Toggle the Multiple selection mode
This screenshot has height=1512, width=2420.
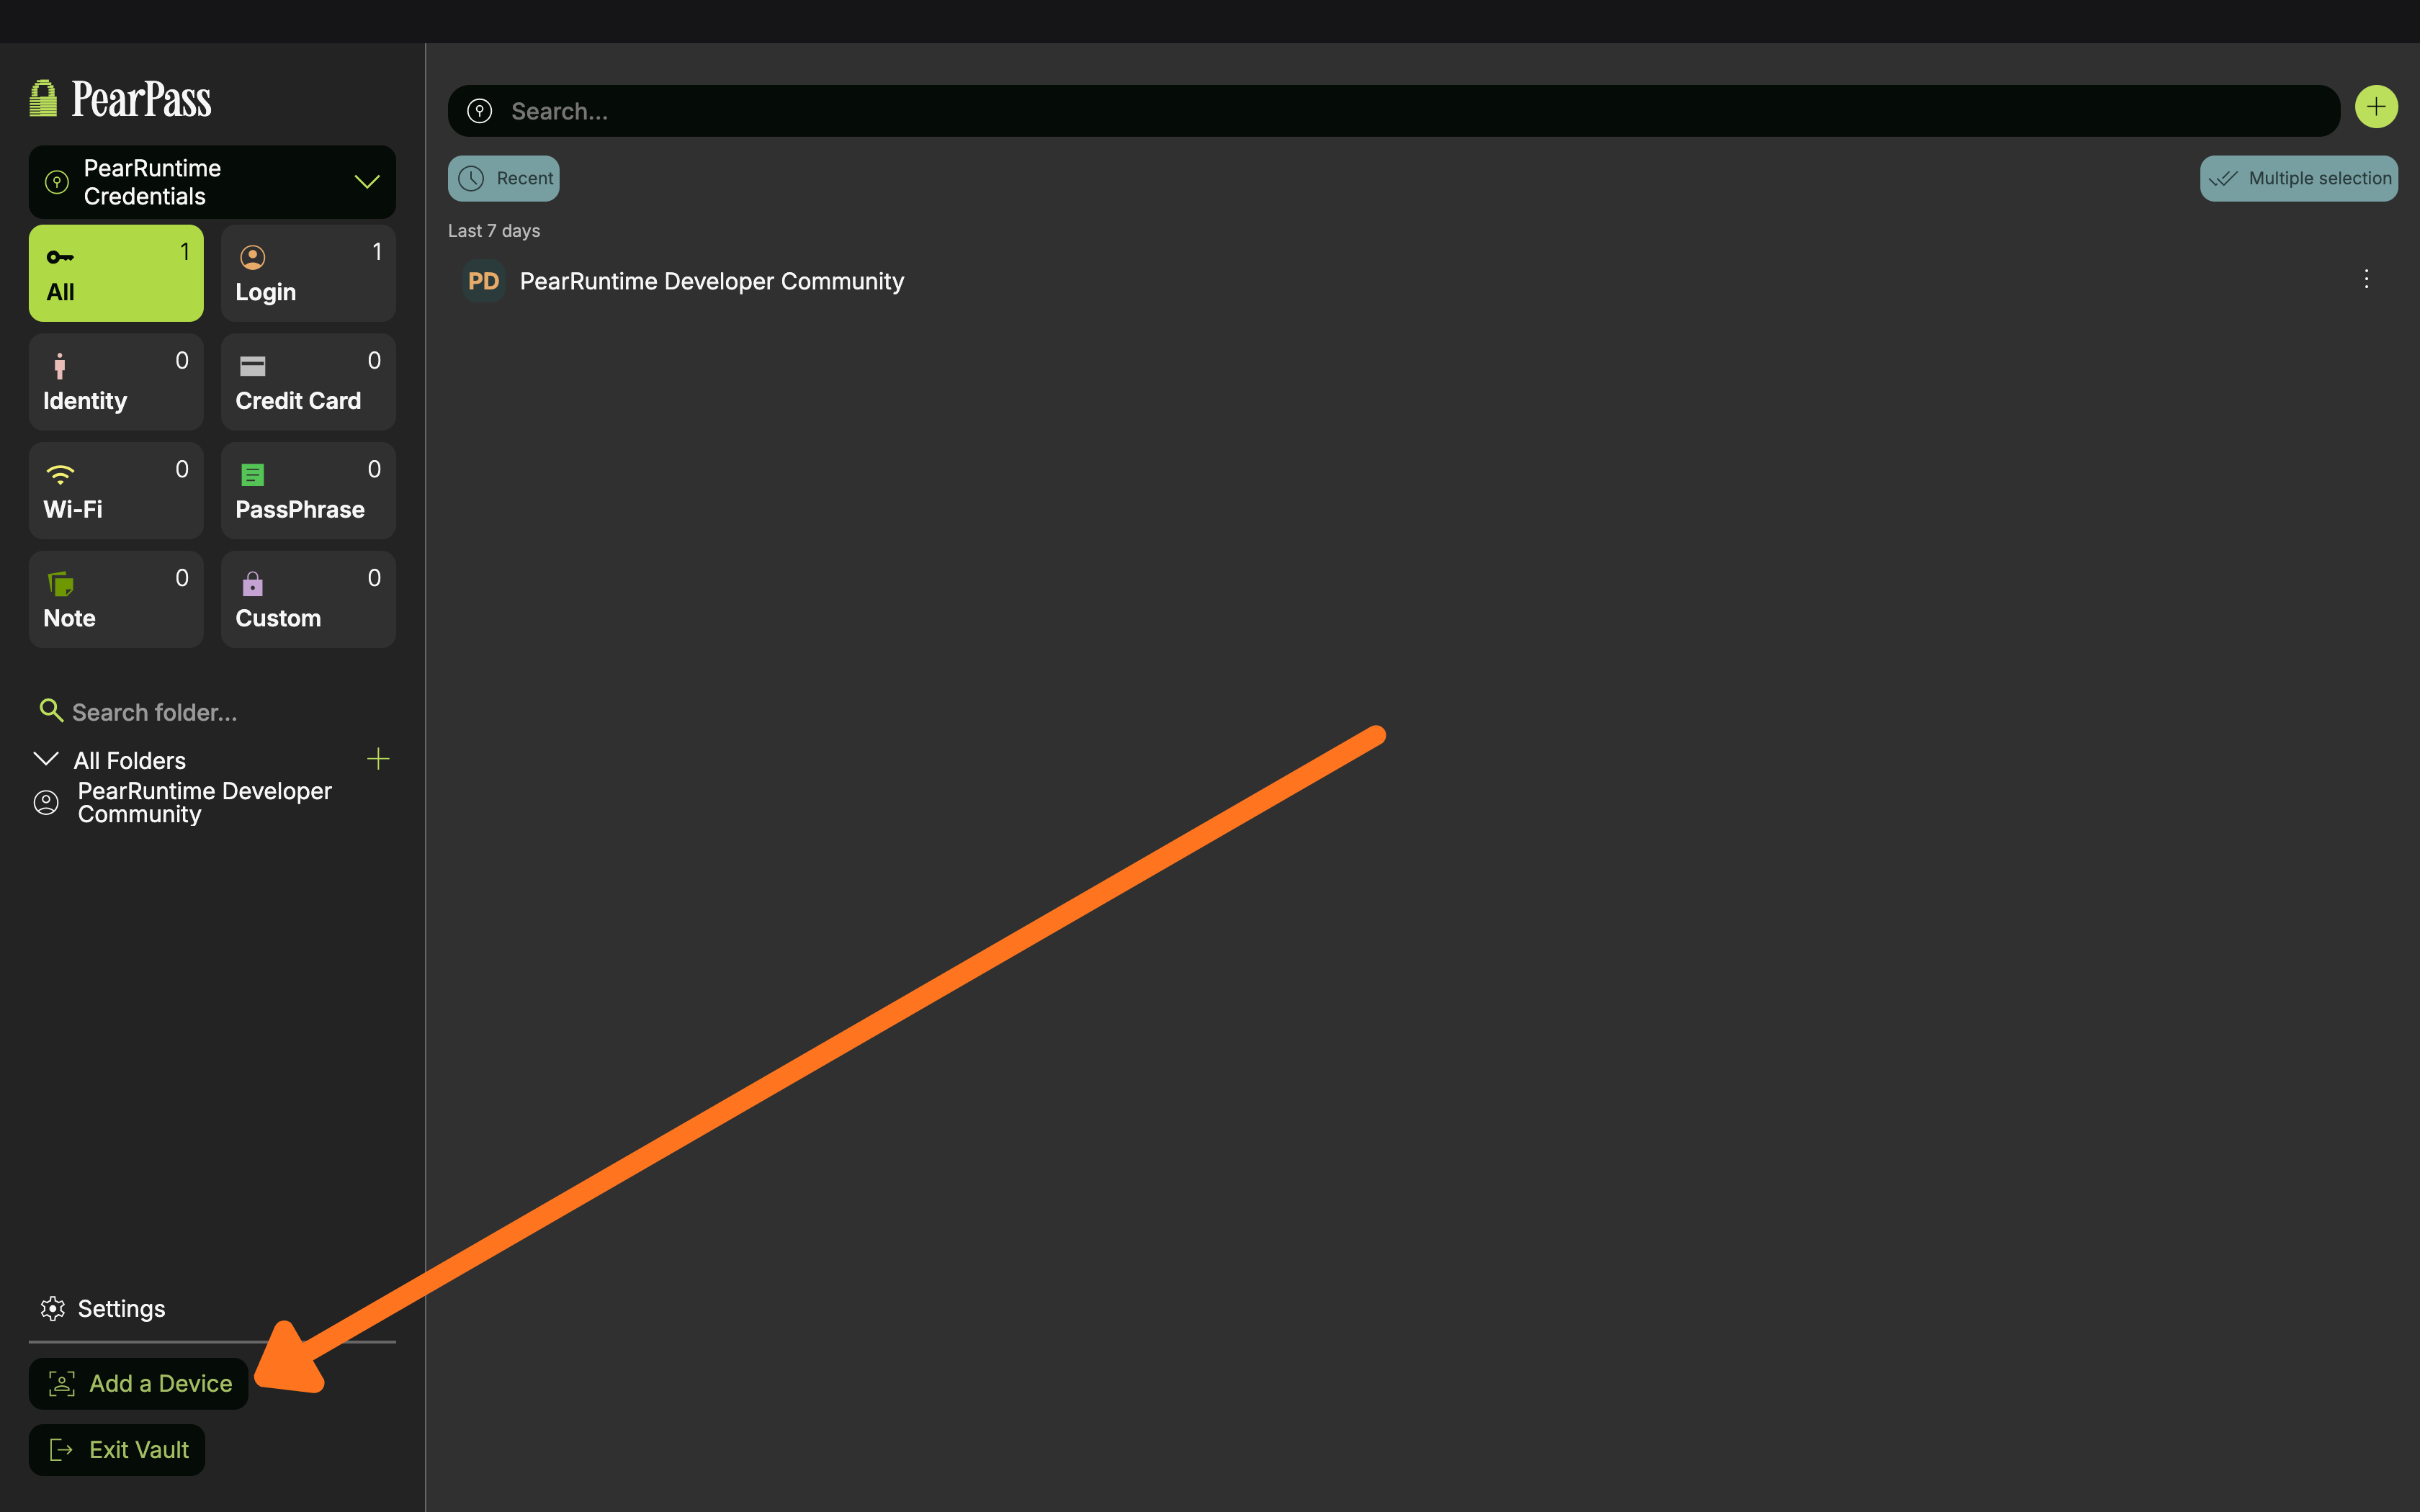tap(2298, 178)
